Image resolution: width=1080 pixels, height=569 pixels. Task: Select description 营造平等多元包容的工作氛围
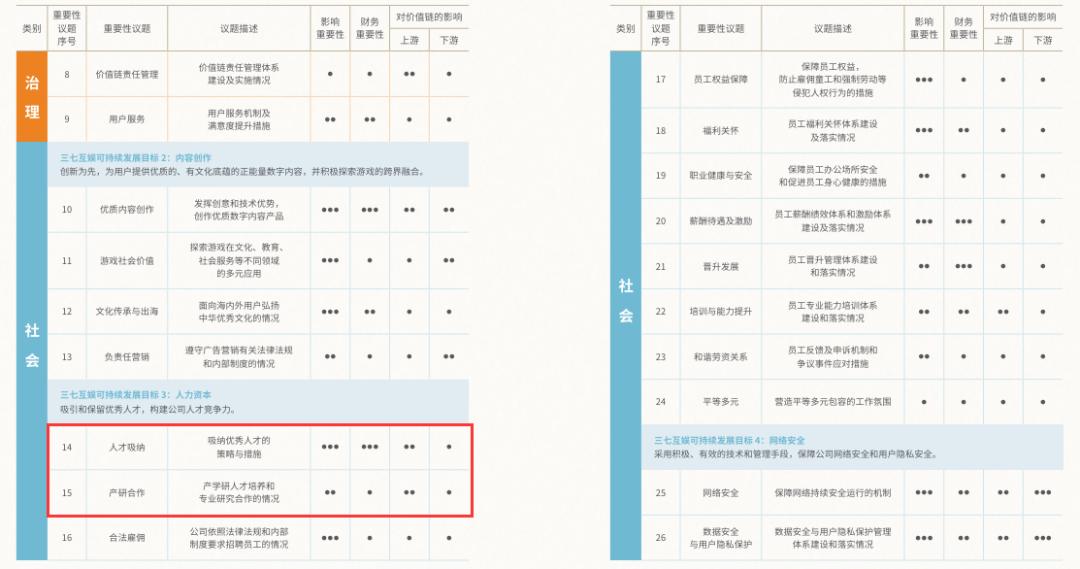(833, 402)
